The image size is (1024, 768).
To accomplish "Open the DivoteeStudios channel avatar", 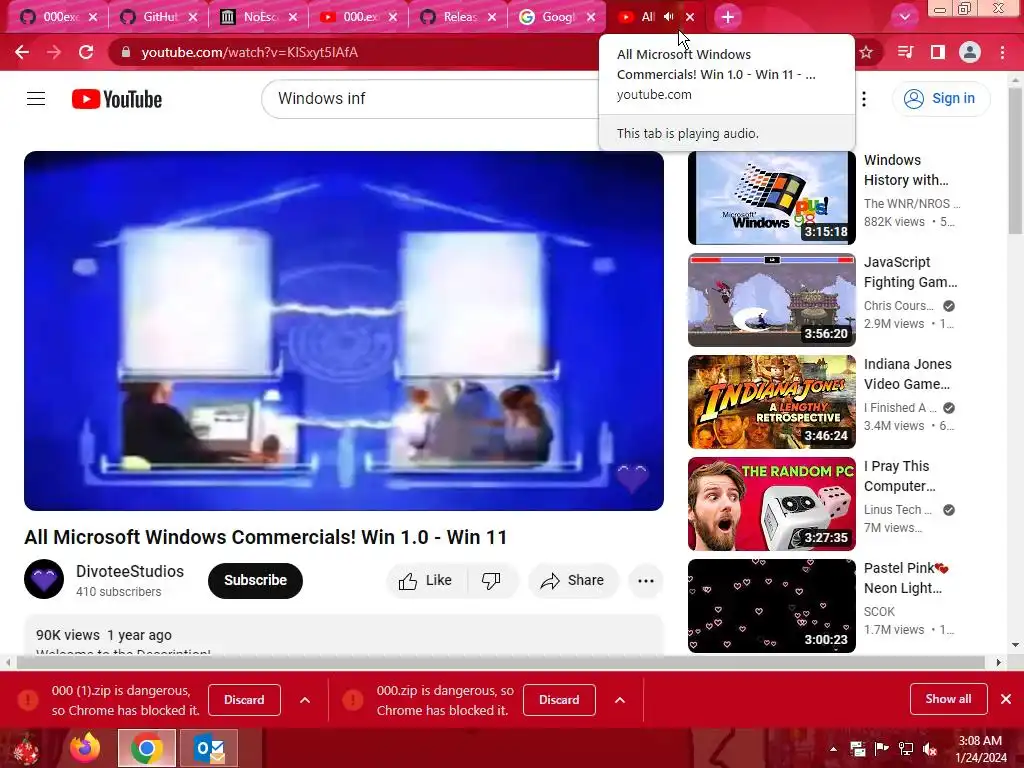I will (x=44, y=579).
